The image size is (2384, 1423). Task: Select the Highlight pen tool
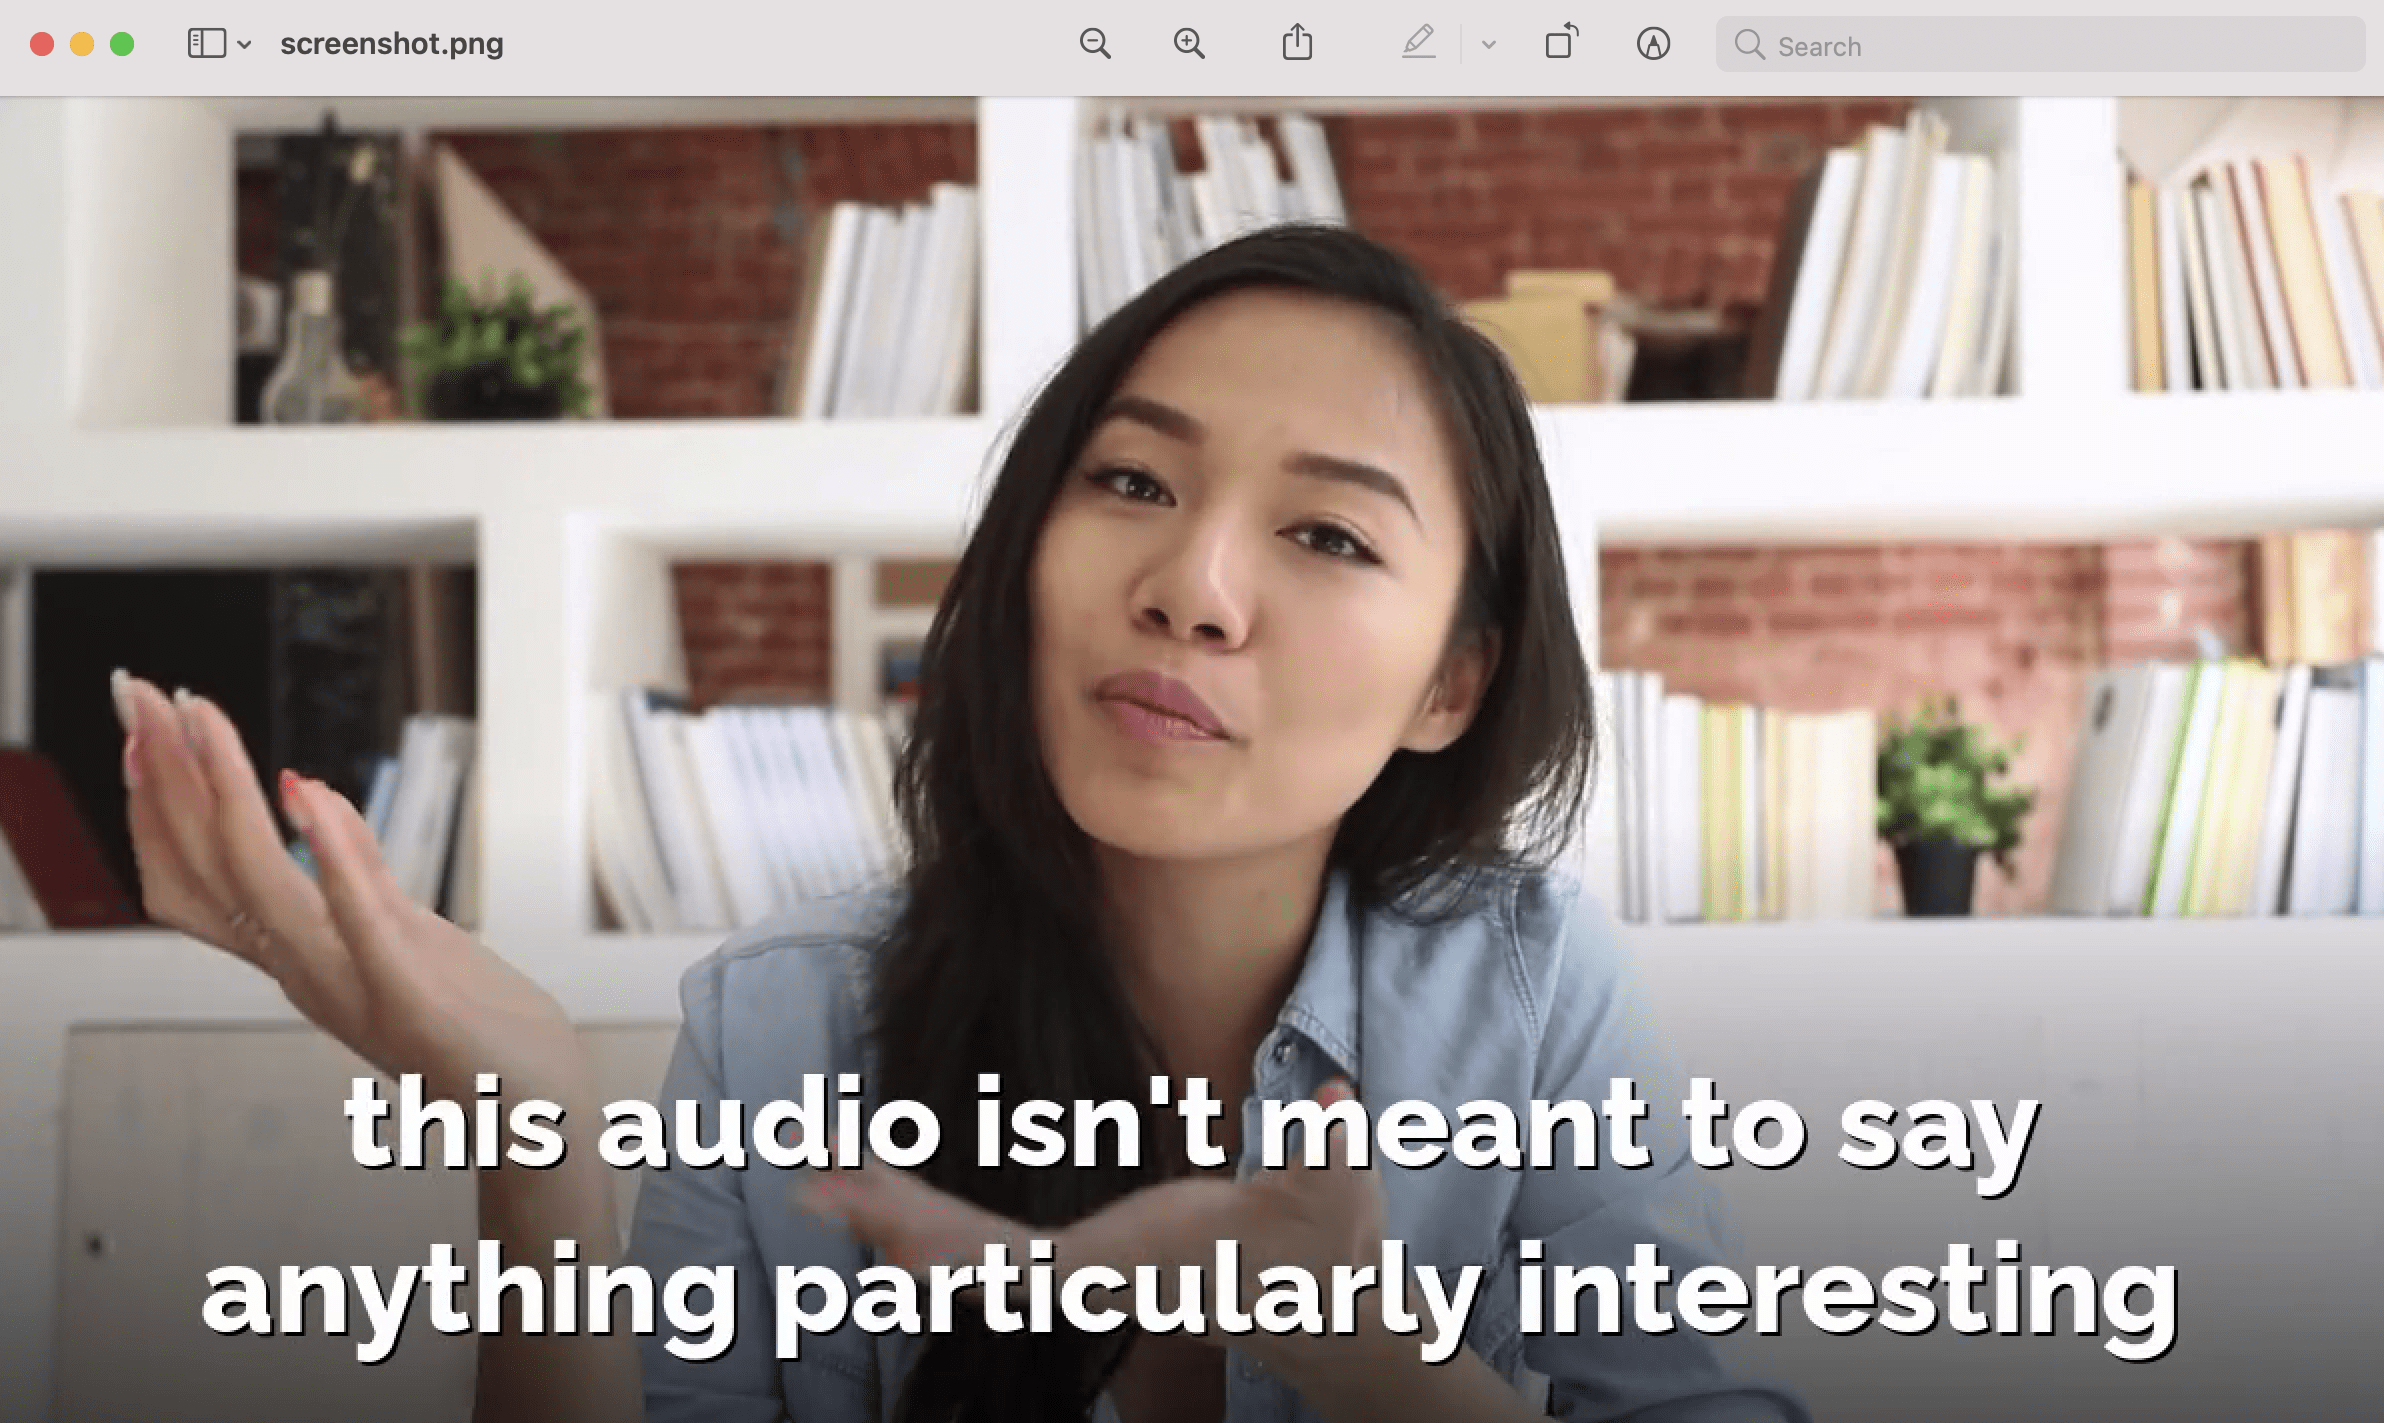(x=1418, y=43)
